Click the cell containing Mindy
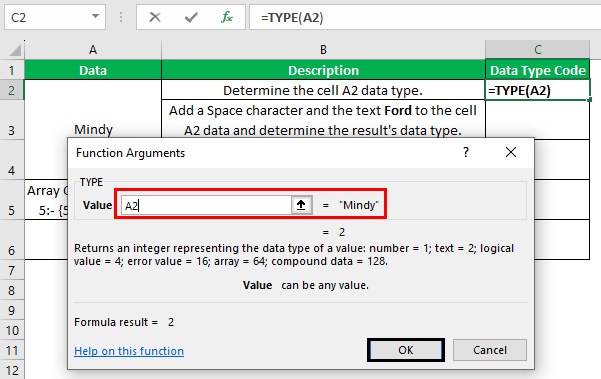 pos(93,130)
